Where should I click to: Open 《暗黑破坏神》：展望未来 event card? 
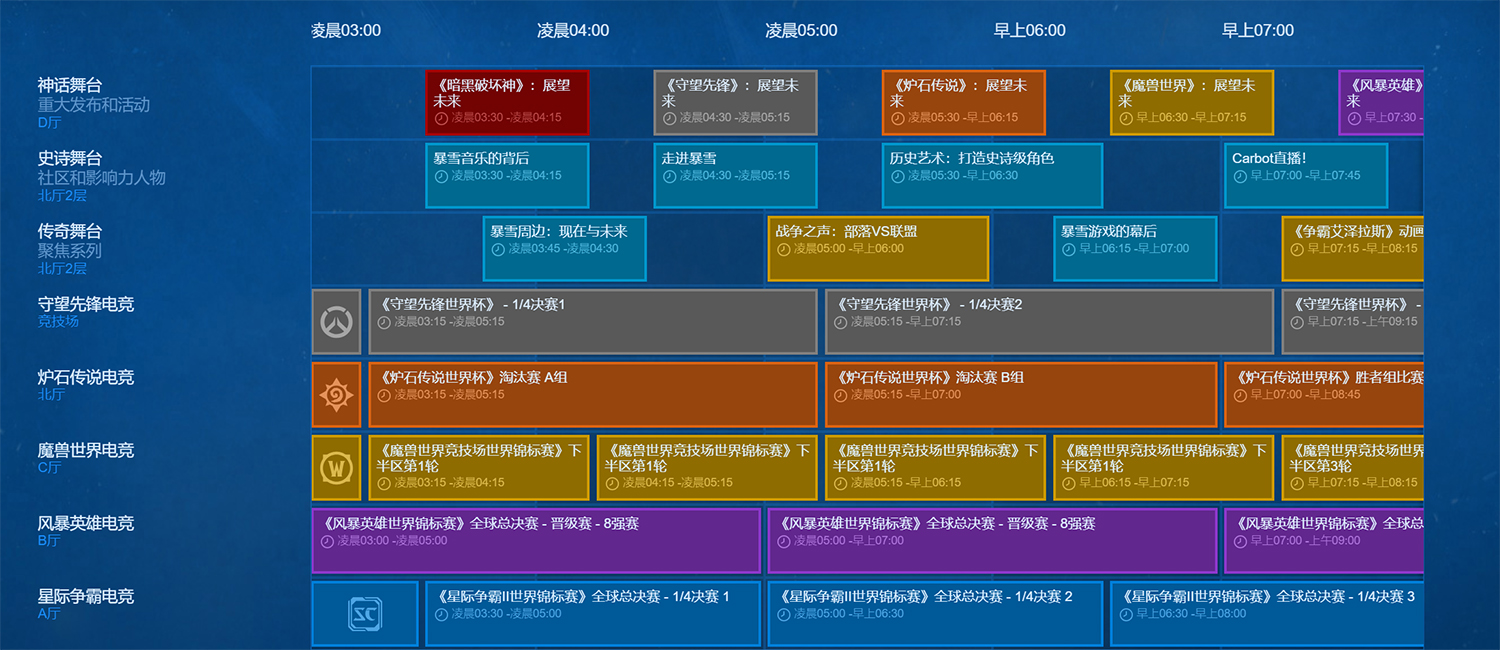pos(507,103)
